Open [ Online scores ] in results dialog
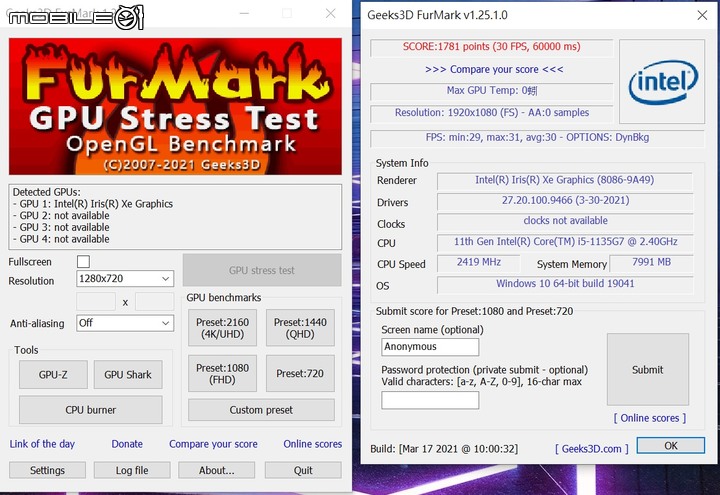Image resolution: width=720 pixels, height=495 pixels. [x=650, y=418]
